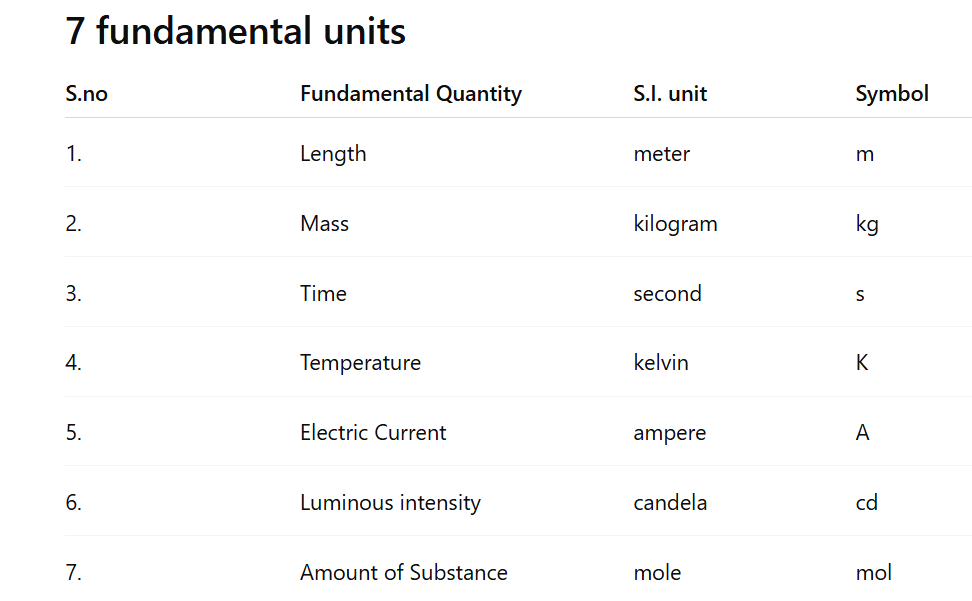Click the "Mass" quantity cell
The width and height of the screenshot is (972, 601).
[x=324, y=224]
